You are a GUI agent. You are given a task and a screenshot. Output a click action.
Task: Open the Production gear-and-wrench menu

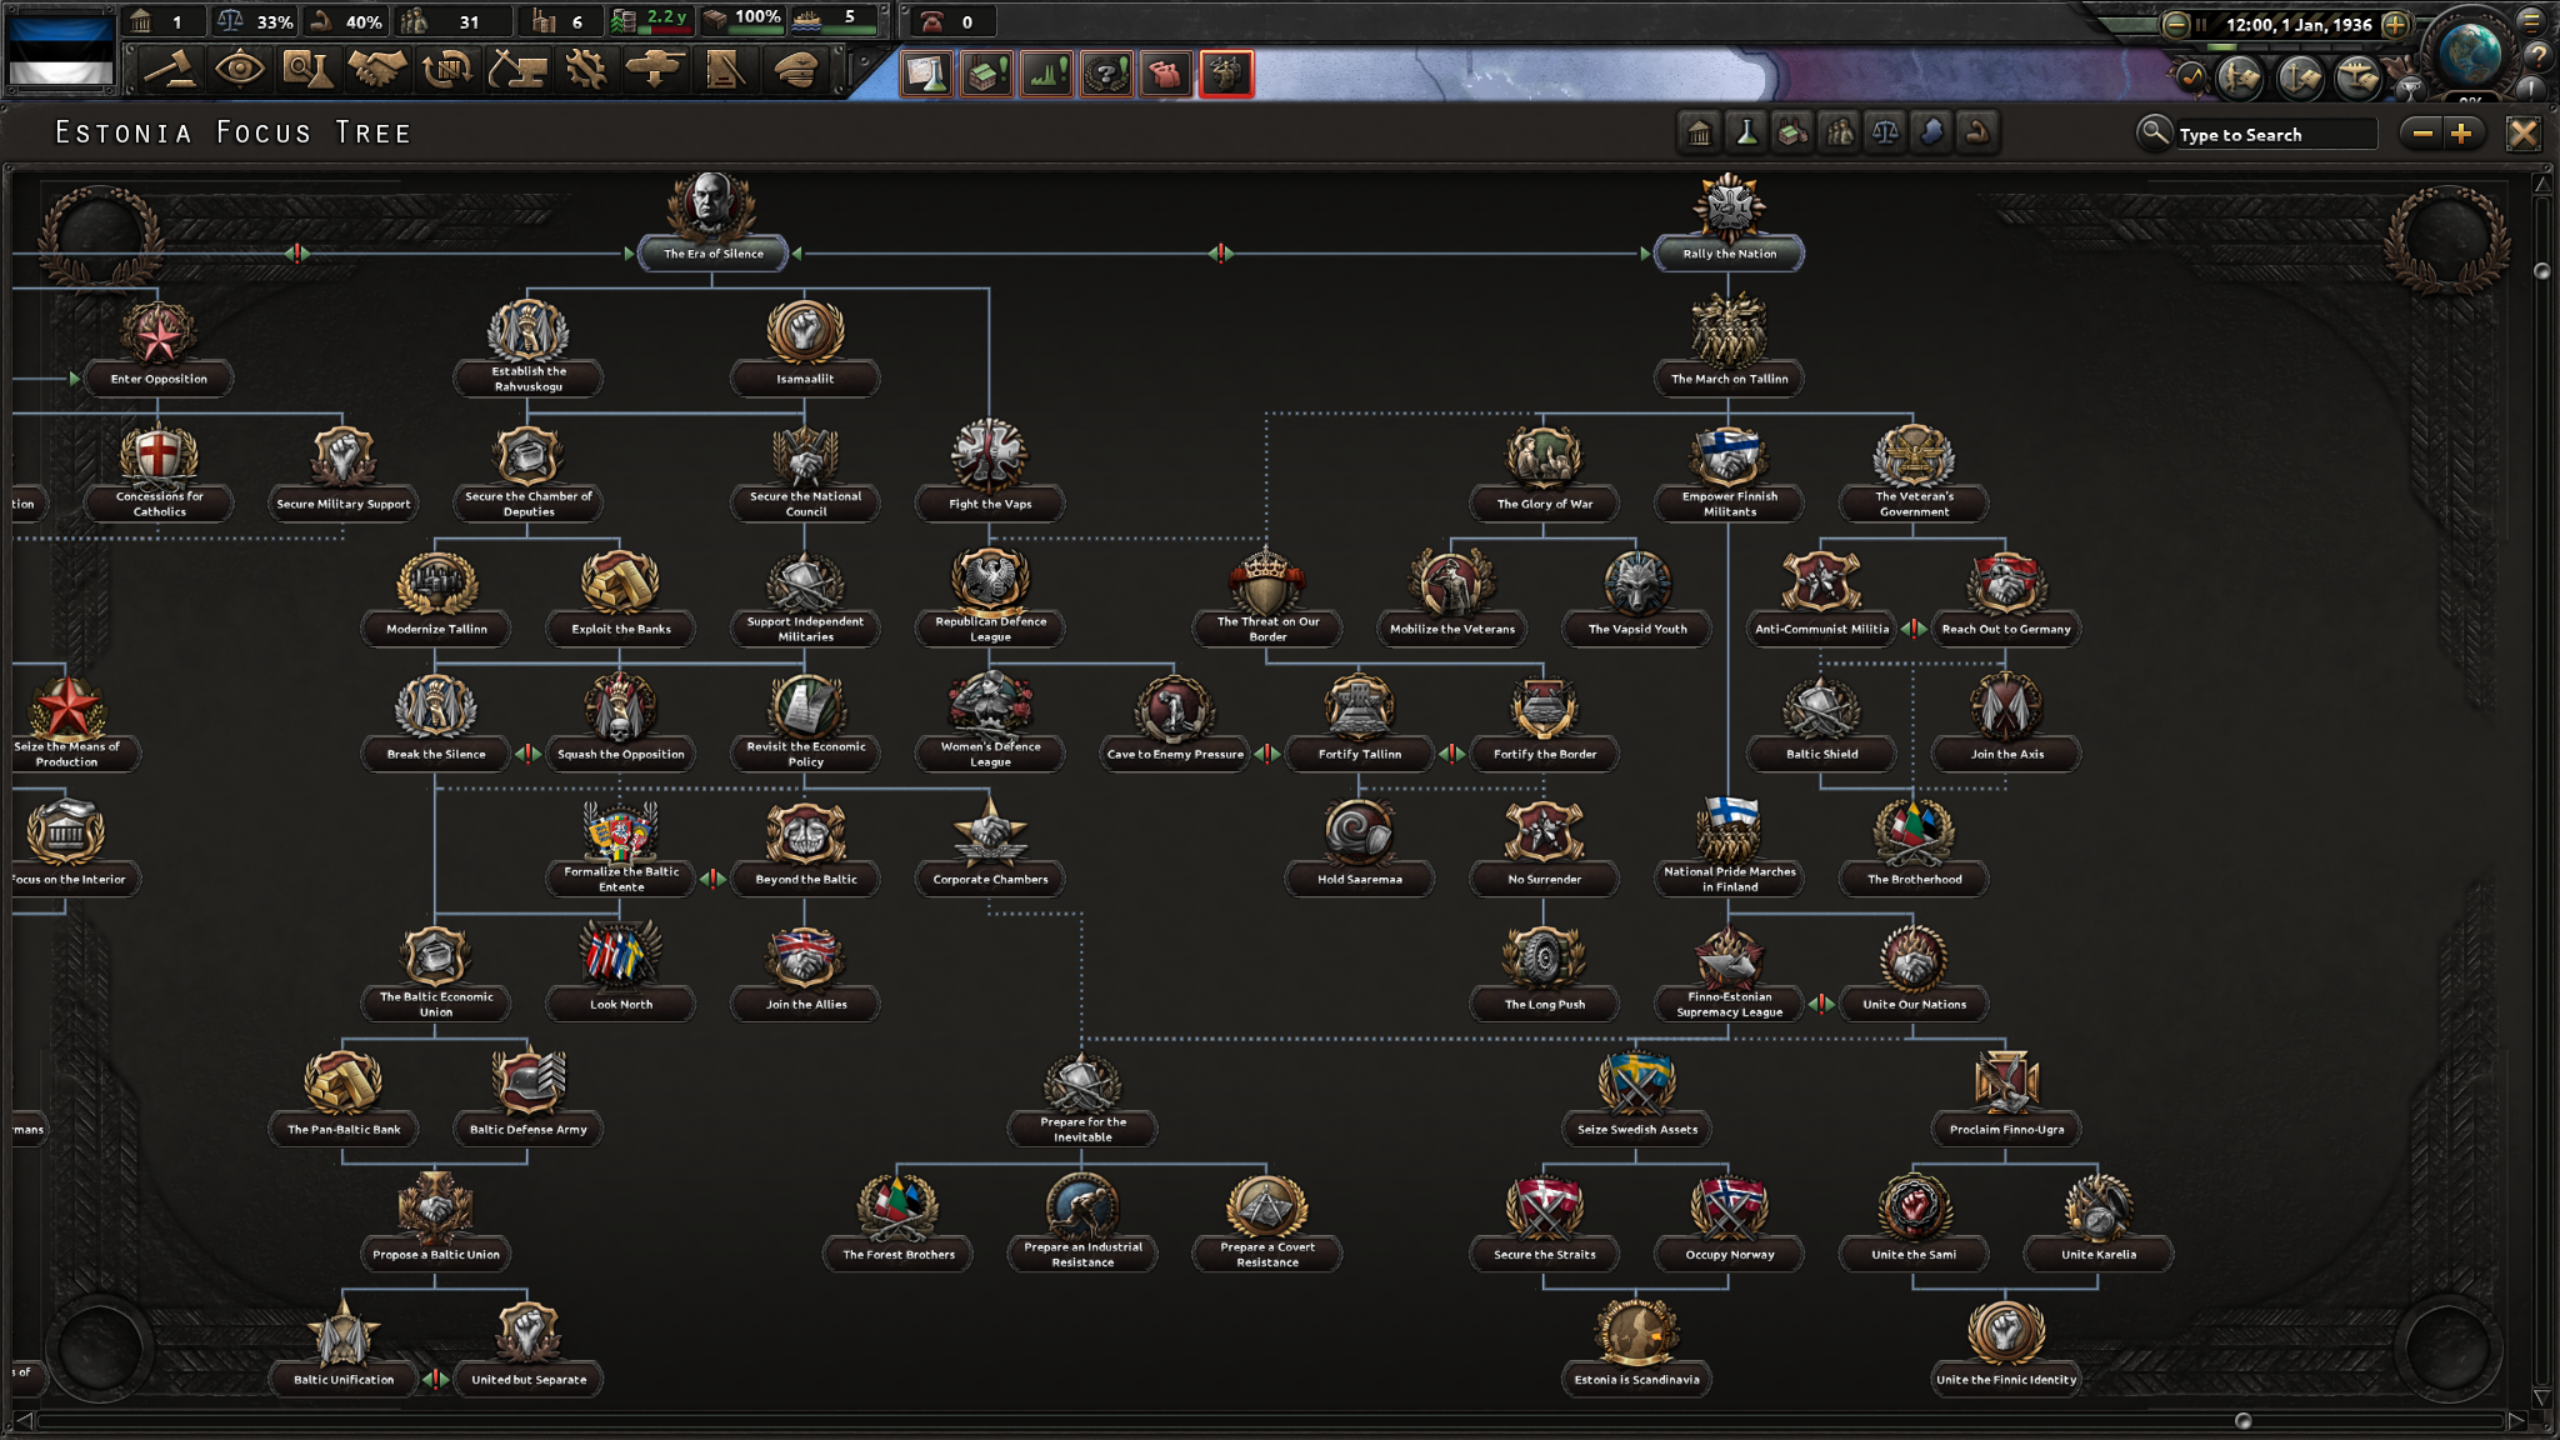pyautogui.click(x=586, y=71)
